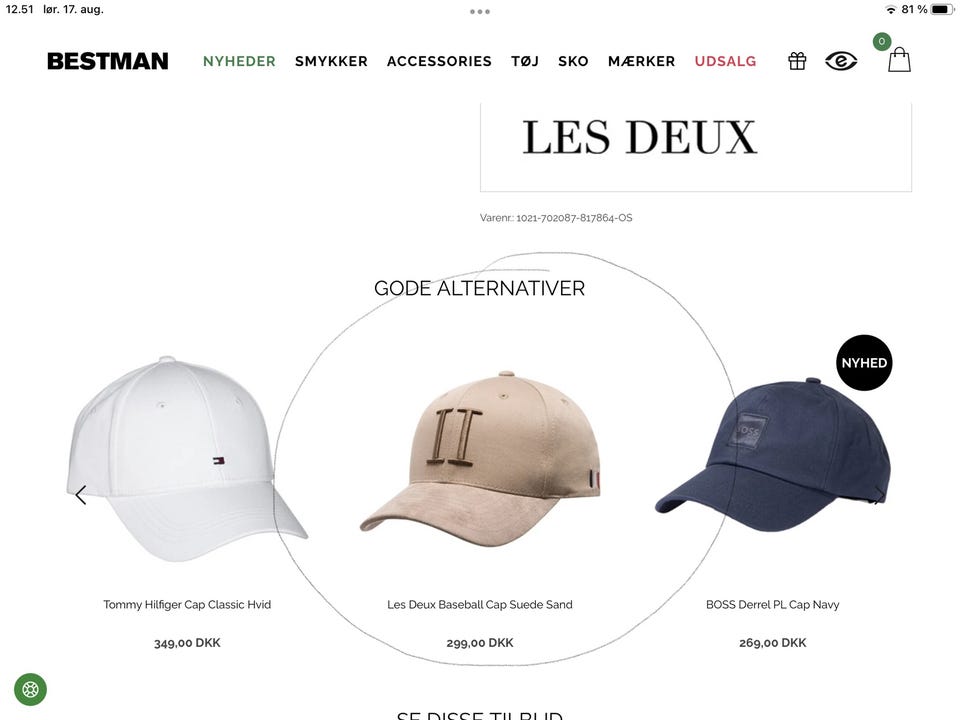
Task: Click the green cookie settings icon
Action: (31, 689)
